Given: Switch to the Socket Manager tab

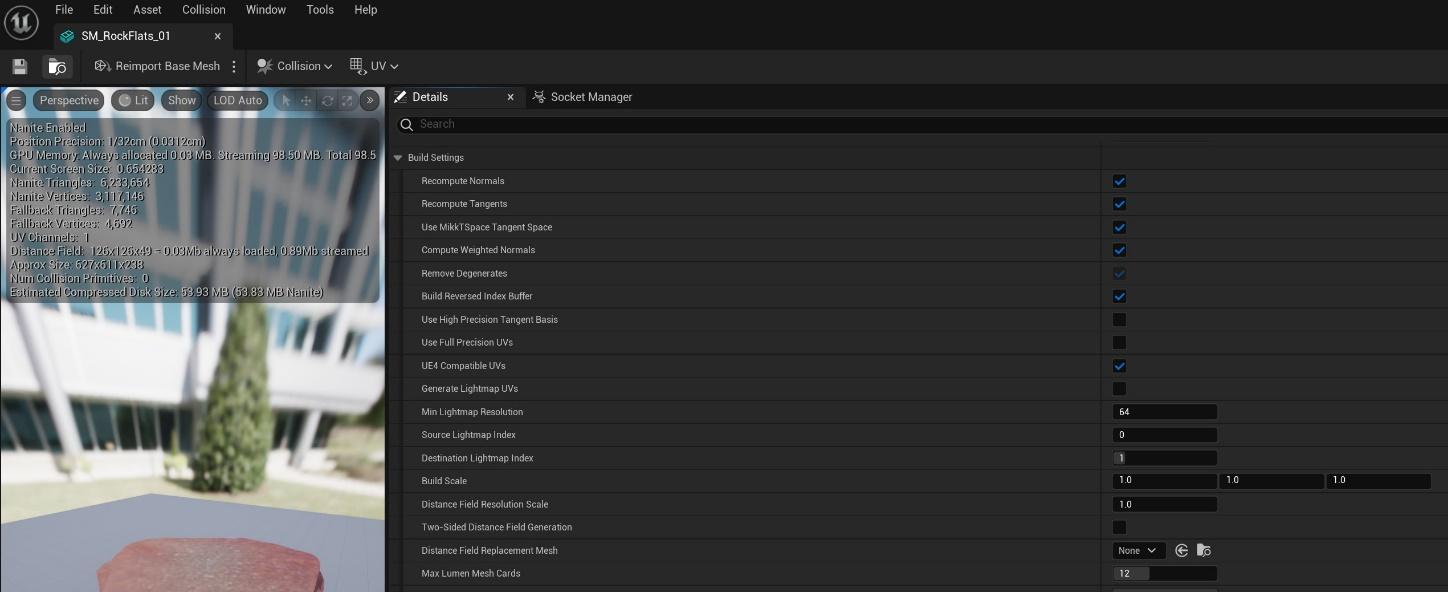Looking at the screenshot, I should pyautogui.click(x=591, y=97).
